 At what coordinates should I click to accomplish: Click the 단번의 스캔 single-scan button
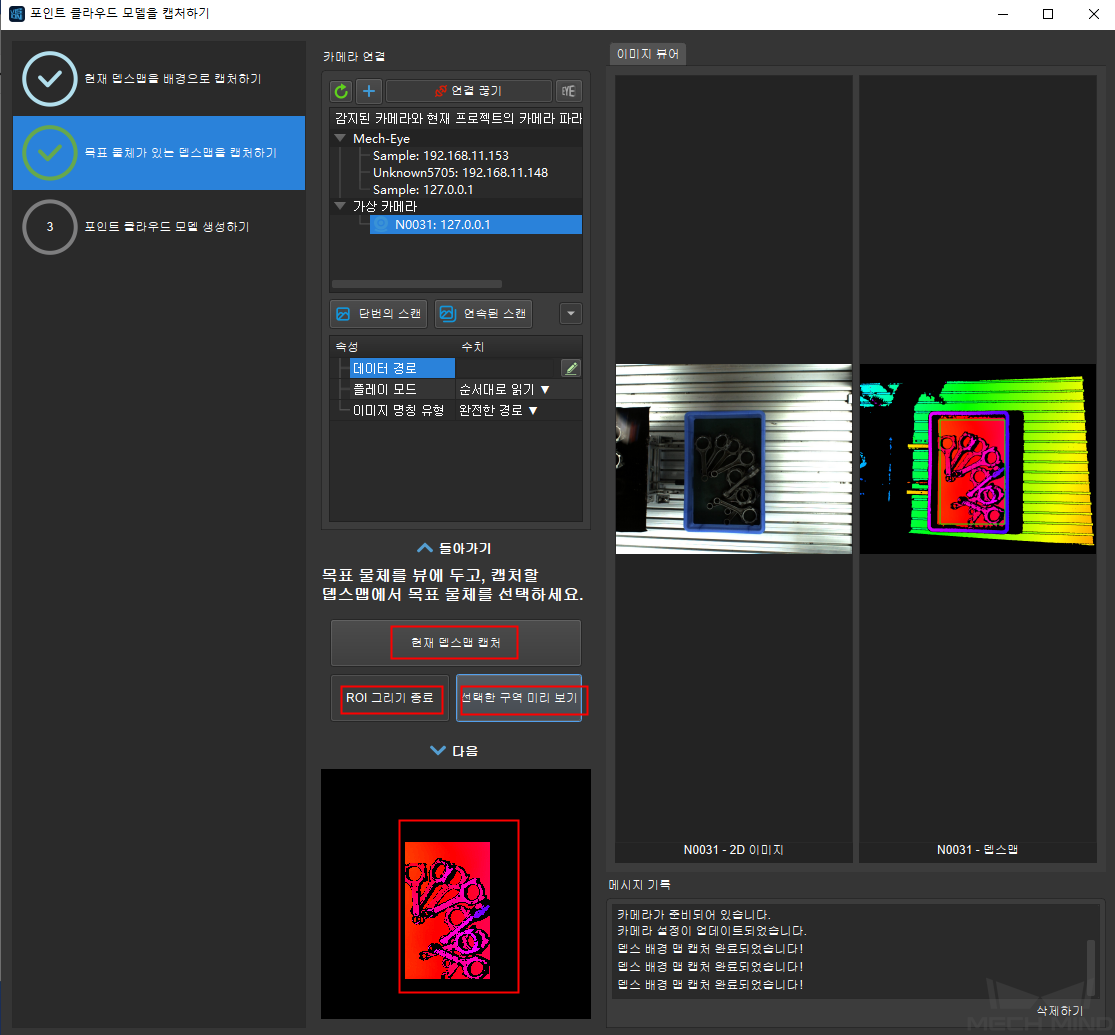pyautogui.click(x=379, y=313)
